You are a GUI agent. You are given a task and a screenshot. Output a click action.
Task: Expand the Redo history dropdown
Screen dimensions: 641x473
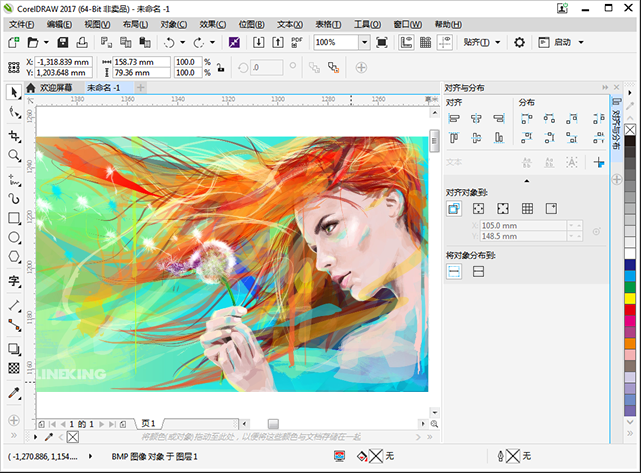213,42
